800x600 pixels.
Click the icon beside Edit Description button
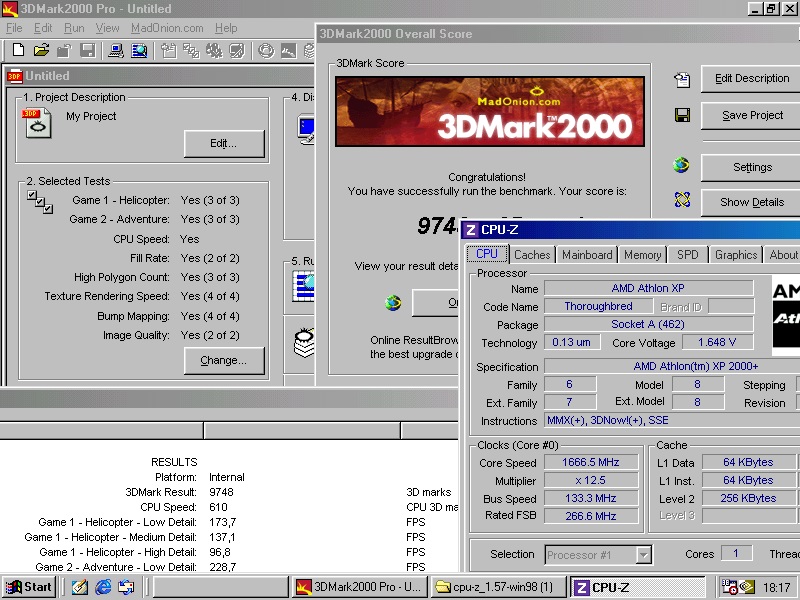point(682,79)
